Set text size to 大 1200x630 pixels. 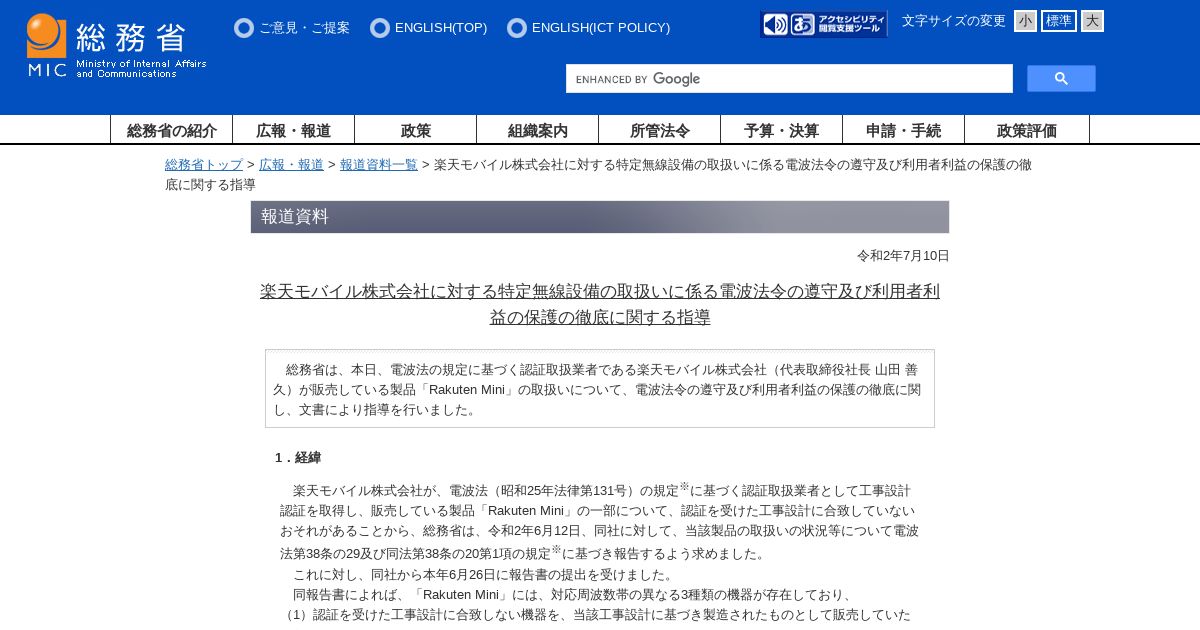1092,21
